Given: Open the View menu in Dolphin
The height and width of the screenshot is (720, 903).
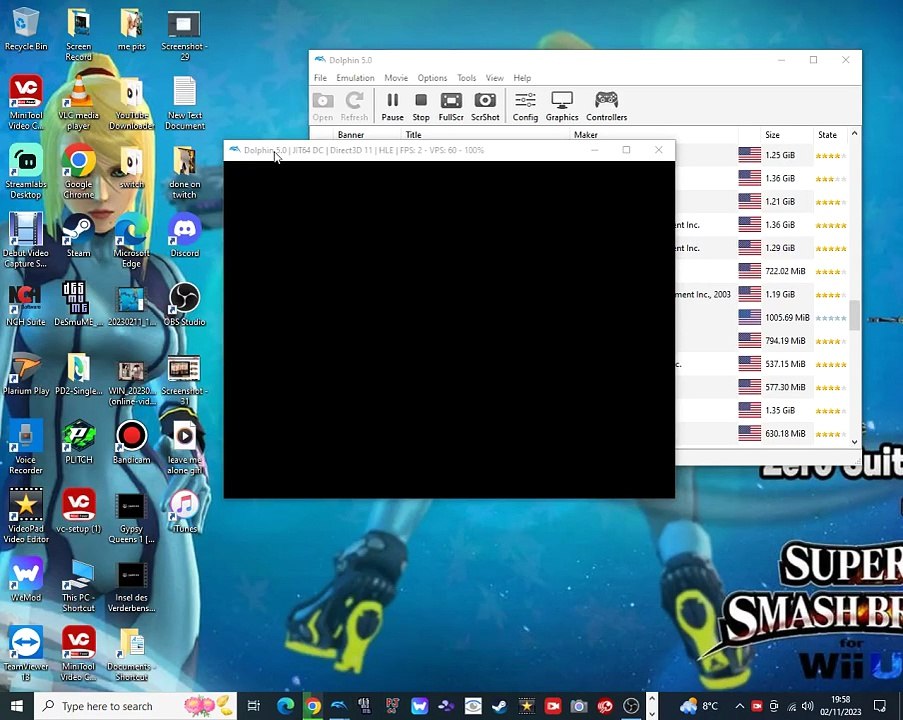Looking at the screenshot, I should tap(495, 78).
